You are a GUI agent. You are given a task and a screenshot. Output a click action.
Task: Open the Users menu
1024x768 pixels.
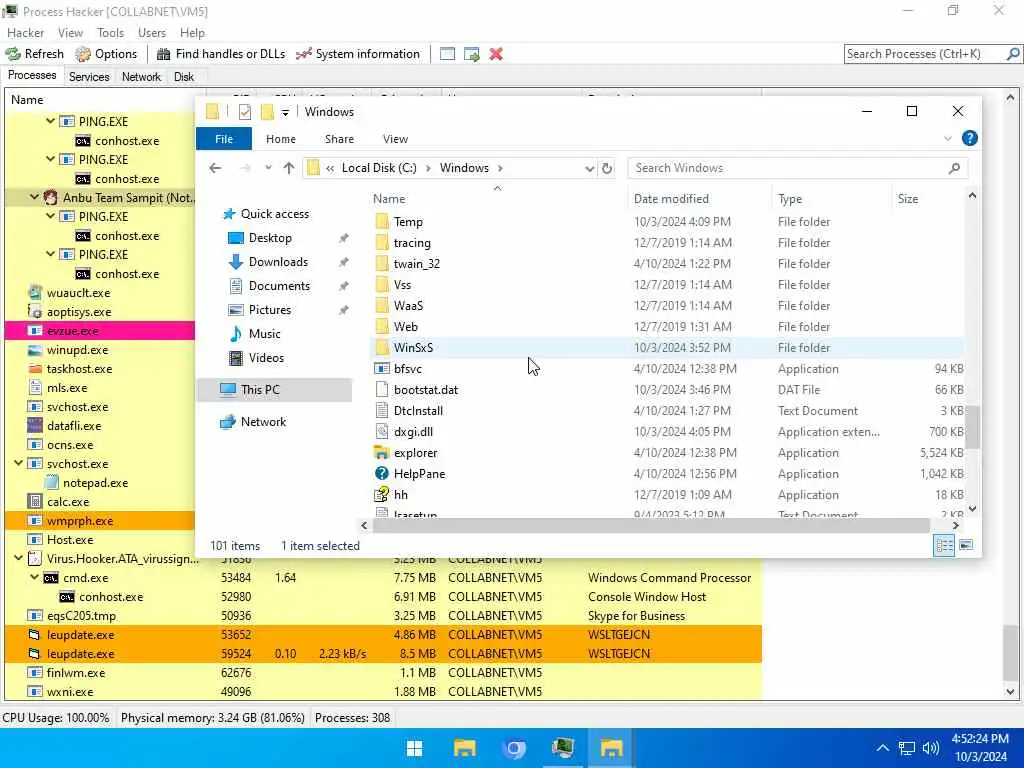point(152,33)
